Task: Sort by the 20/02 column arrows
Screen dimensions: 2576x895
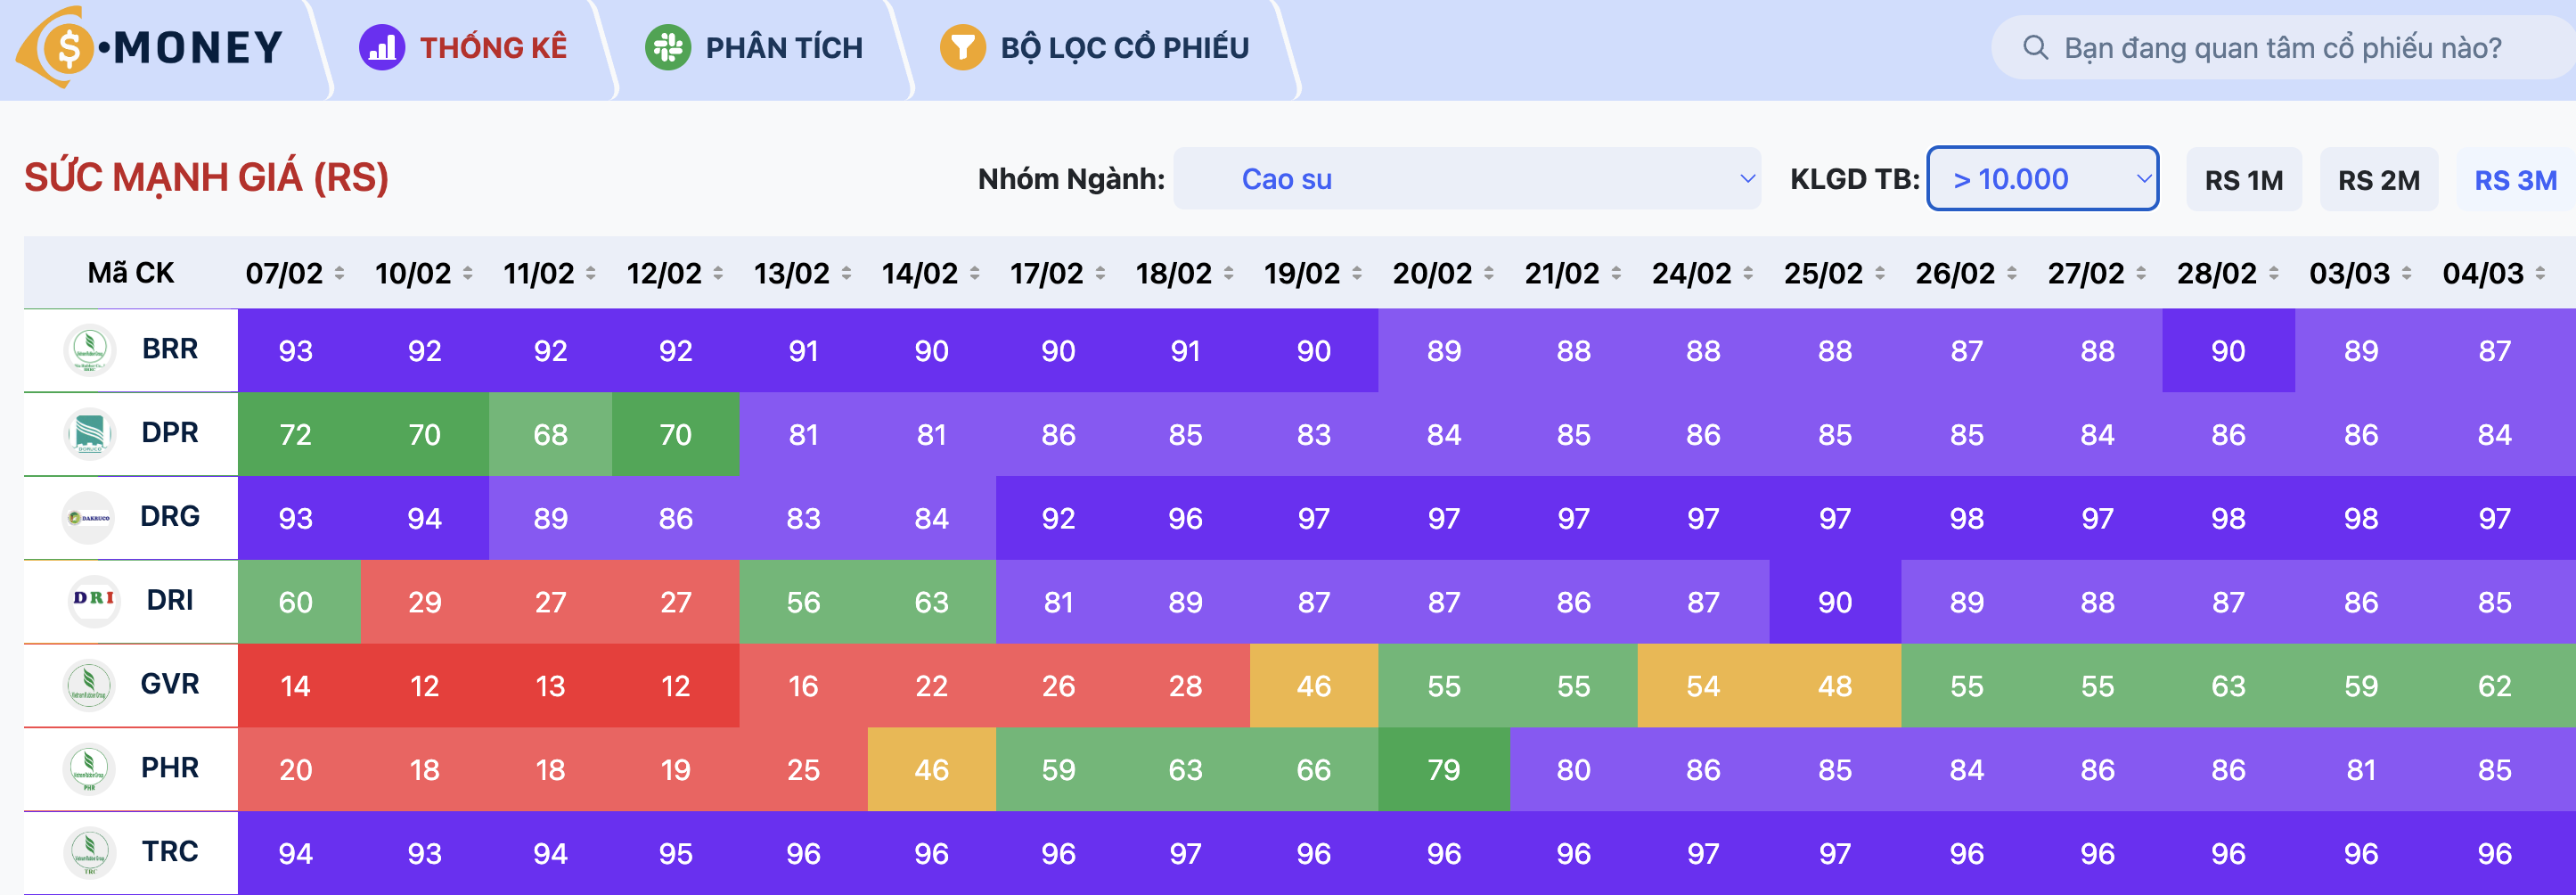Action: 1489,273
